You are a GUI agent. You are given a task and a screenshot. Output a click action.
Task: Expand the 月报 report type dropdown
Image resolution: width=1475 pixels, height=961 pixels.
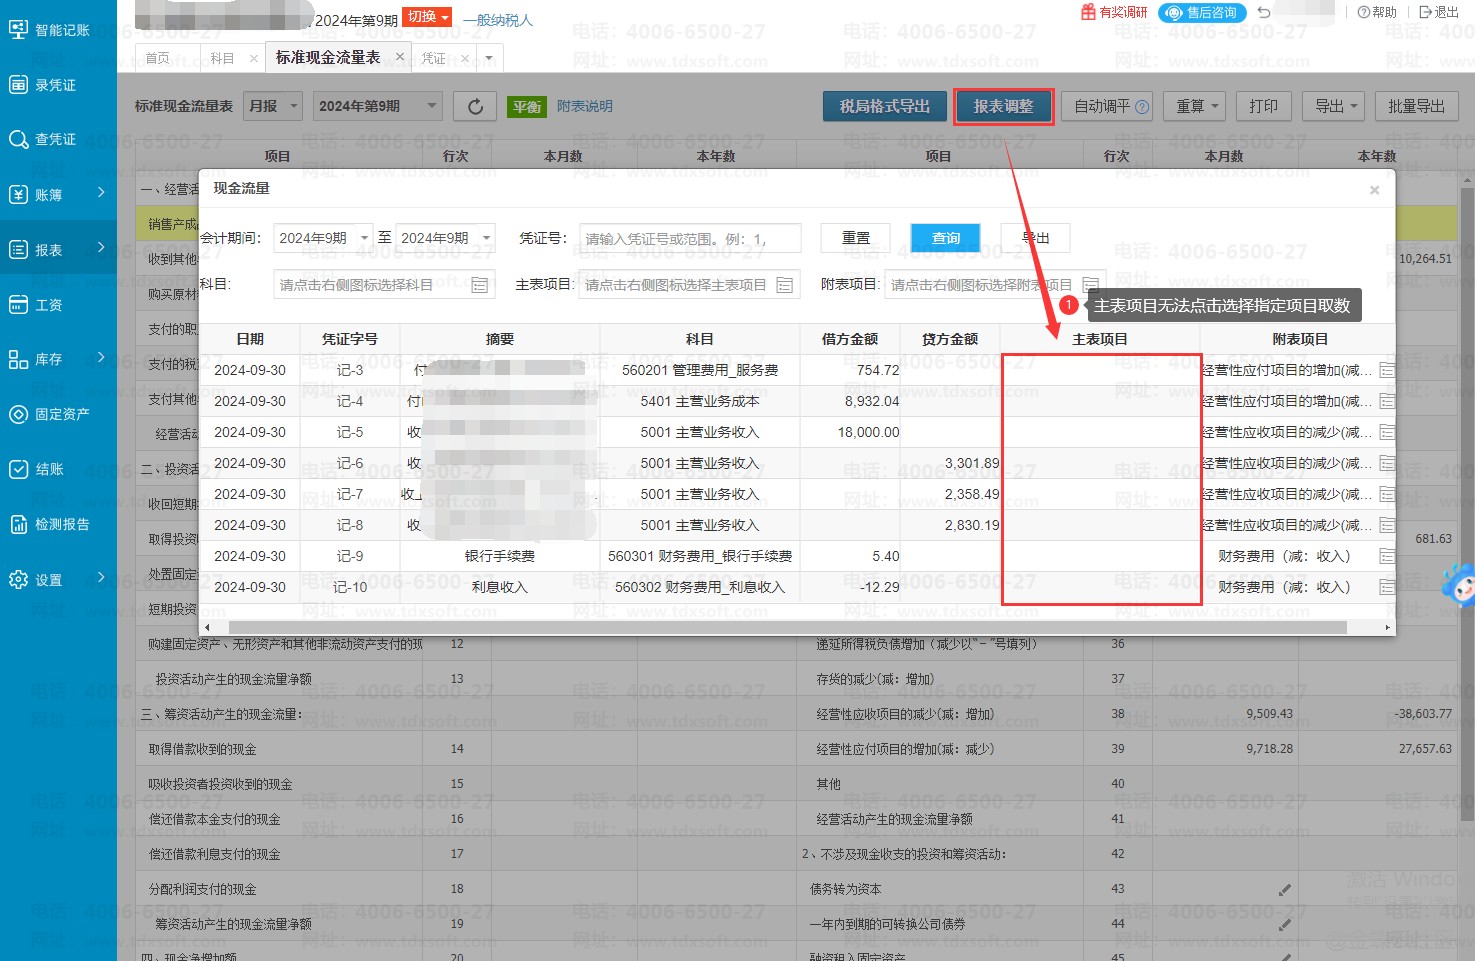tap(273, 106)
